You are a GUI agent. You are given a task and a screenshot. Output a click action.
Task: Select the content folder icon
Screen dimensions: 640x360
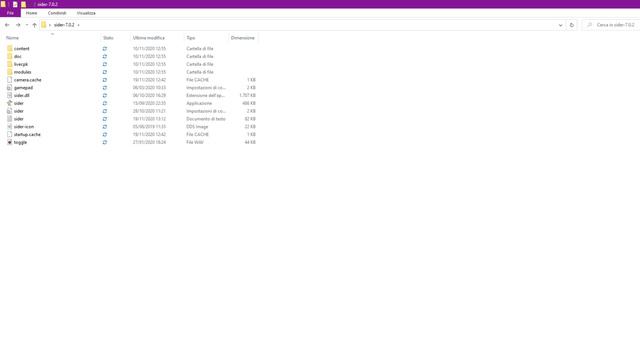(x=10, y=49)
